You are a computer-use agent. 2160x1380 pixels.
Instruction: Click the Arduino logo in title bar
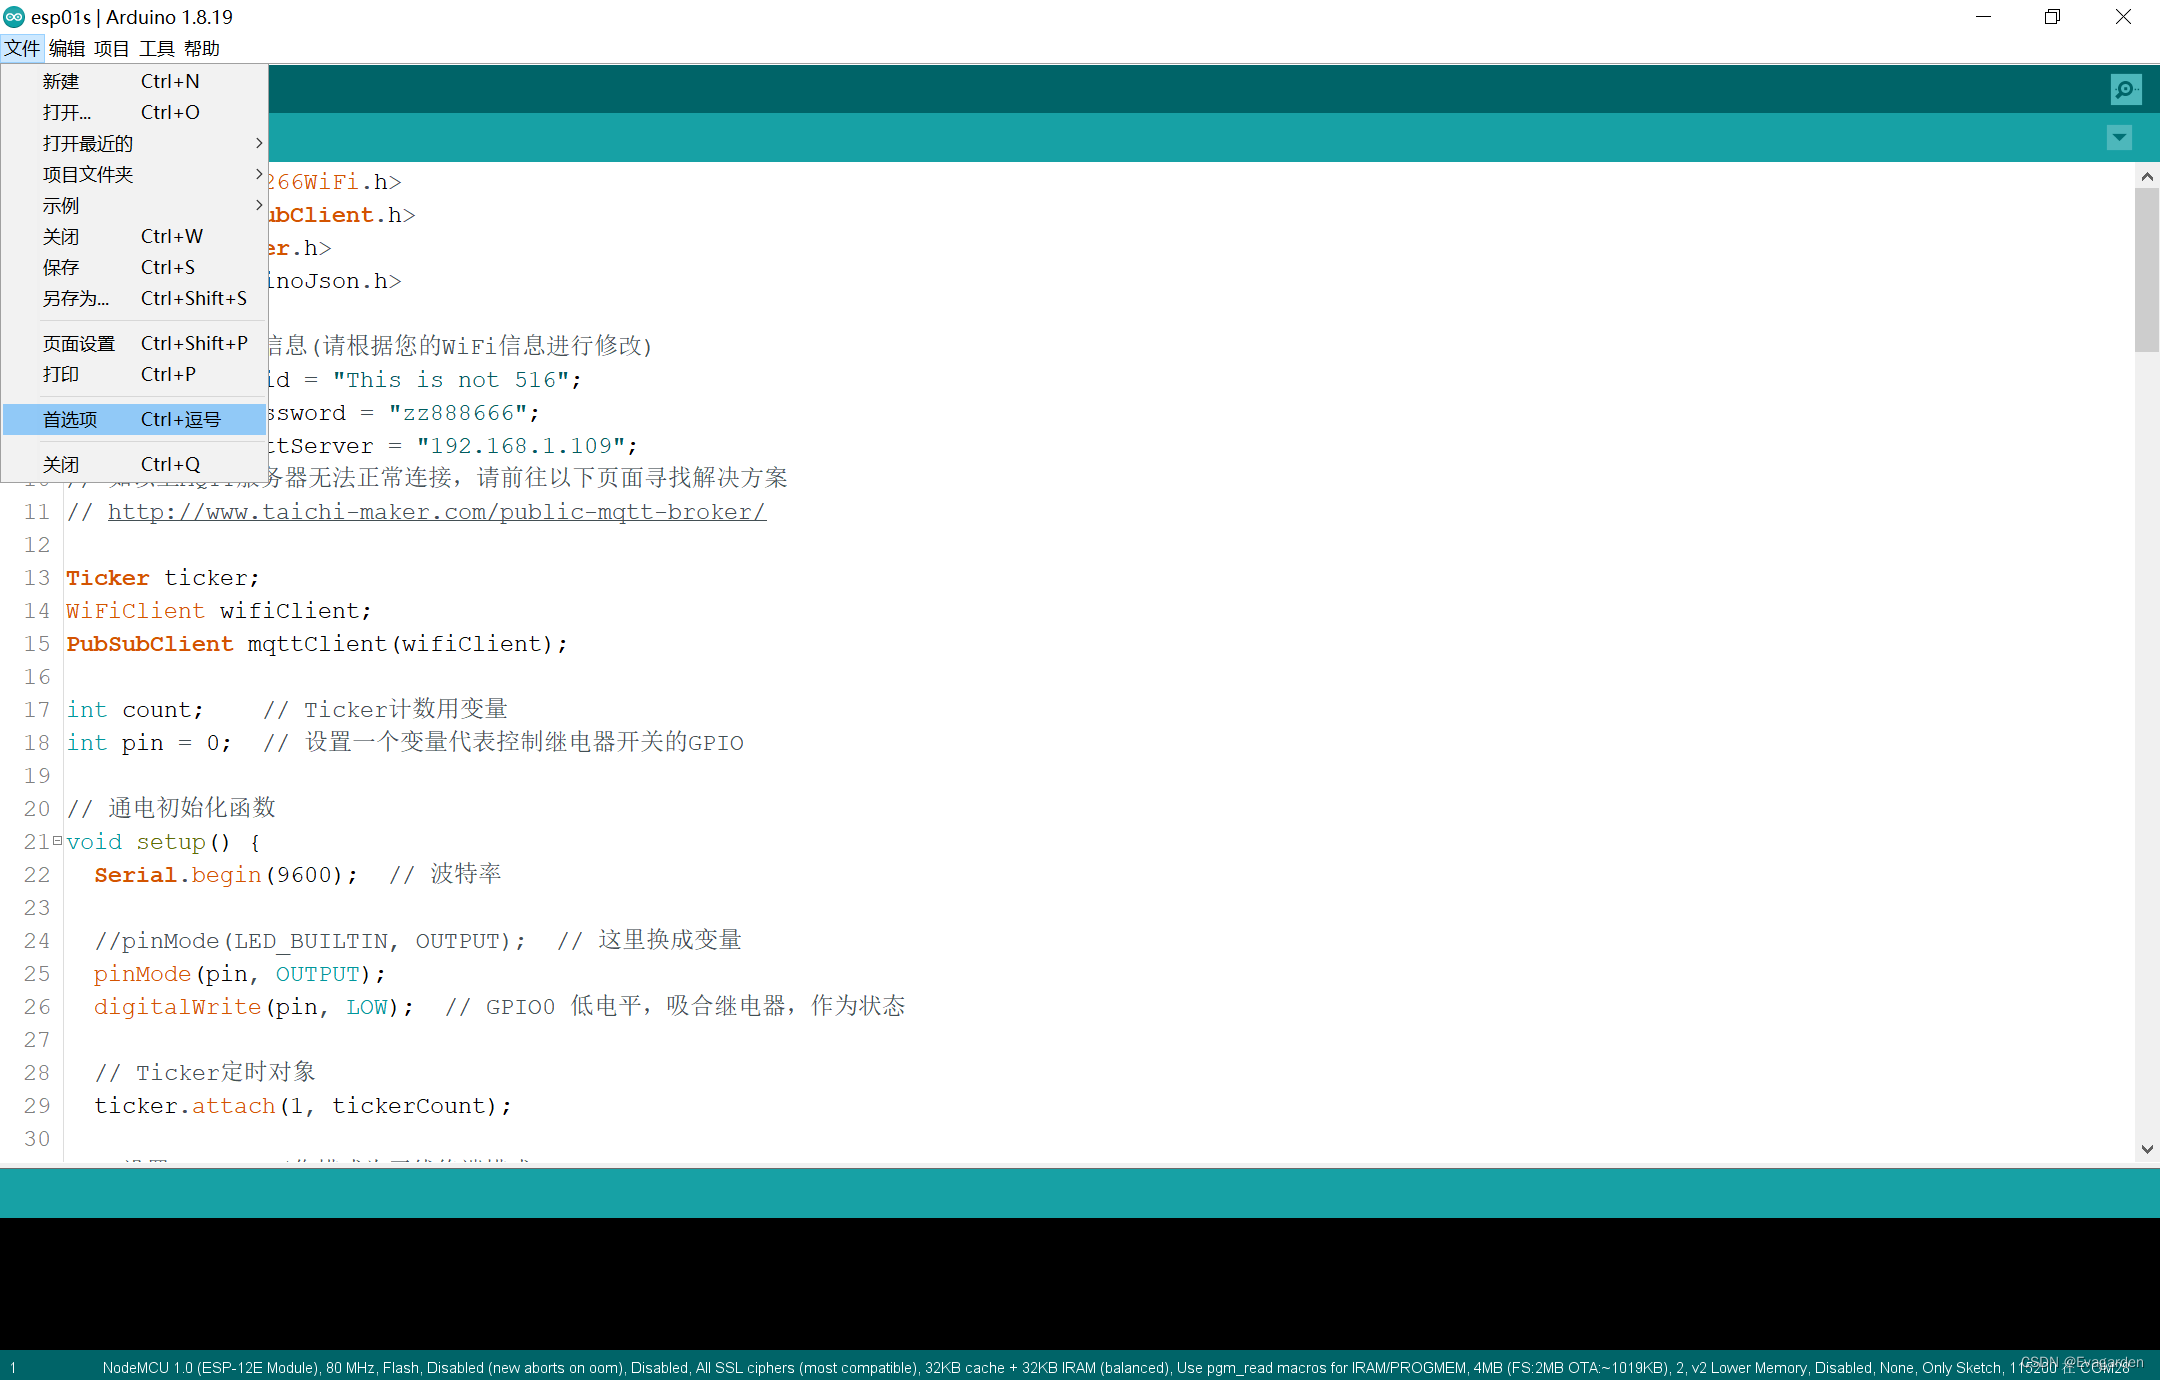[14, 17]
